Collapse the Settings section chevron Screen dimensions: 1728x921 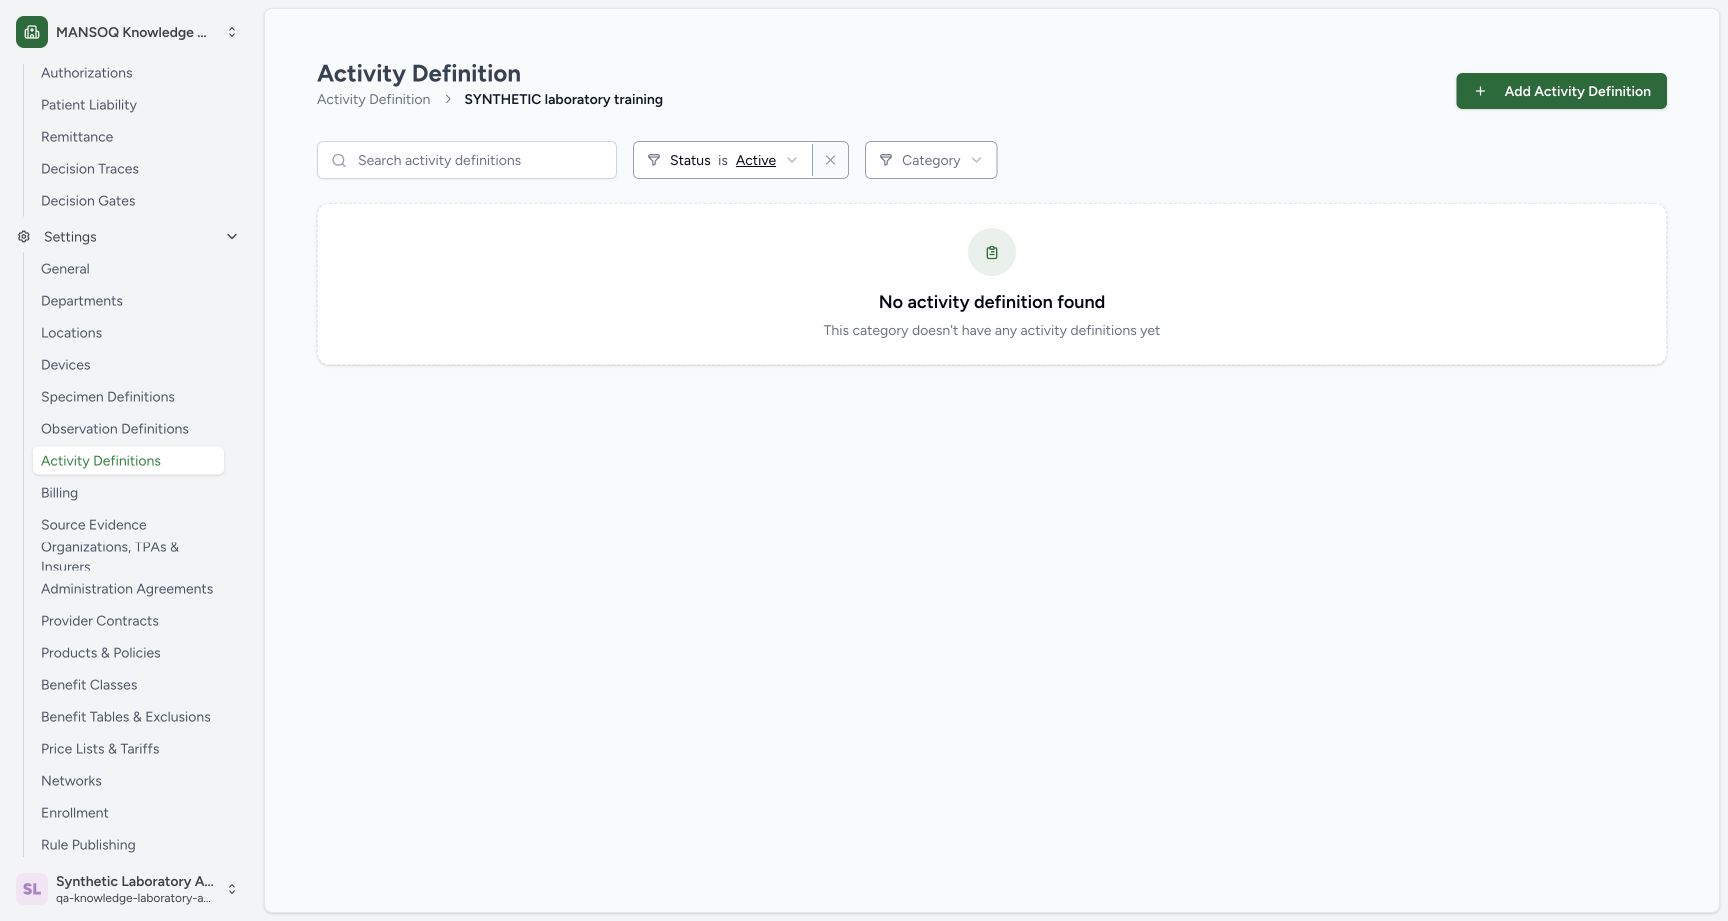coord(232,237)
